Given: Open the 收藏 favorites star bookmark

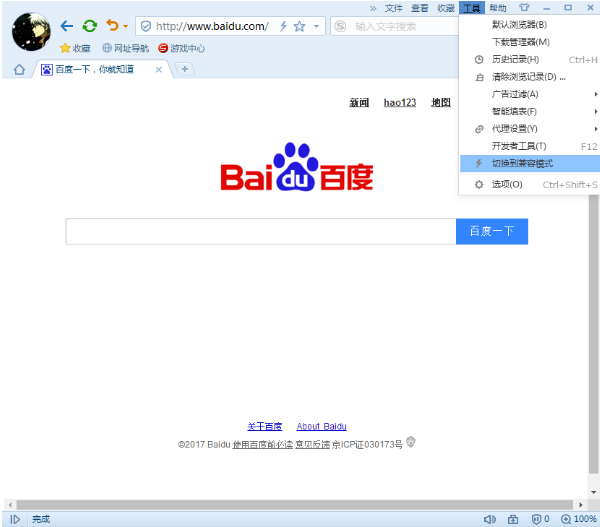Looking at the screenshot, I should pyautogui.click(x=75, y=48).
